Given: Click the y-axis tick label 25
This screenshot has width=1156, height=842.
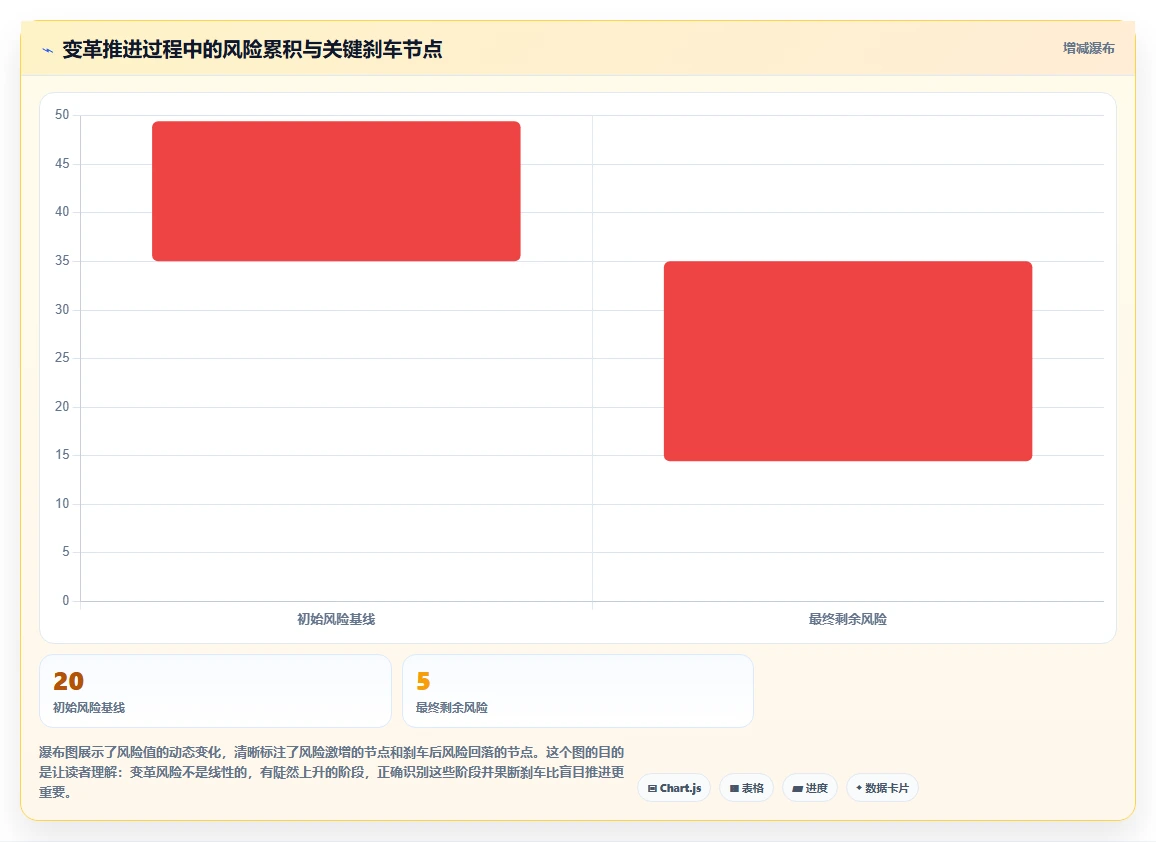Looking at the screenshot, I should tap(62, 358).
